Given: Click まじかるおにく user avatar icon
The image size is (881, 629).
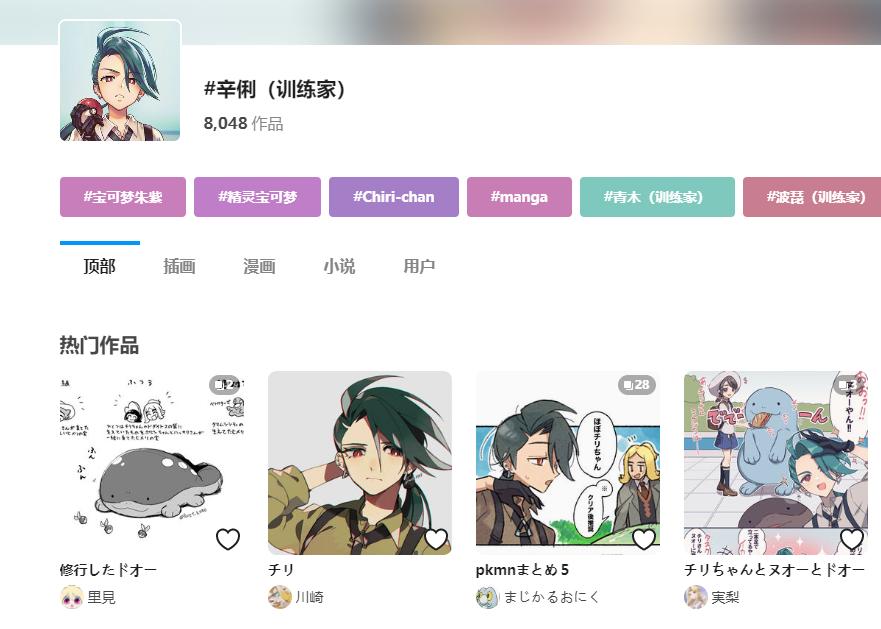Looking at the screenshot, I should click(487, 596).
